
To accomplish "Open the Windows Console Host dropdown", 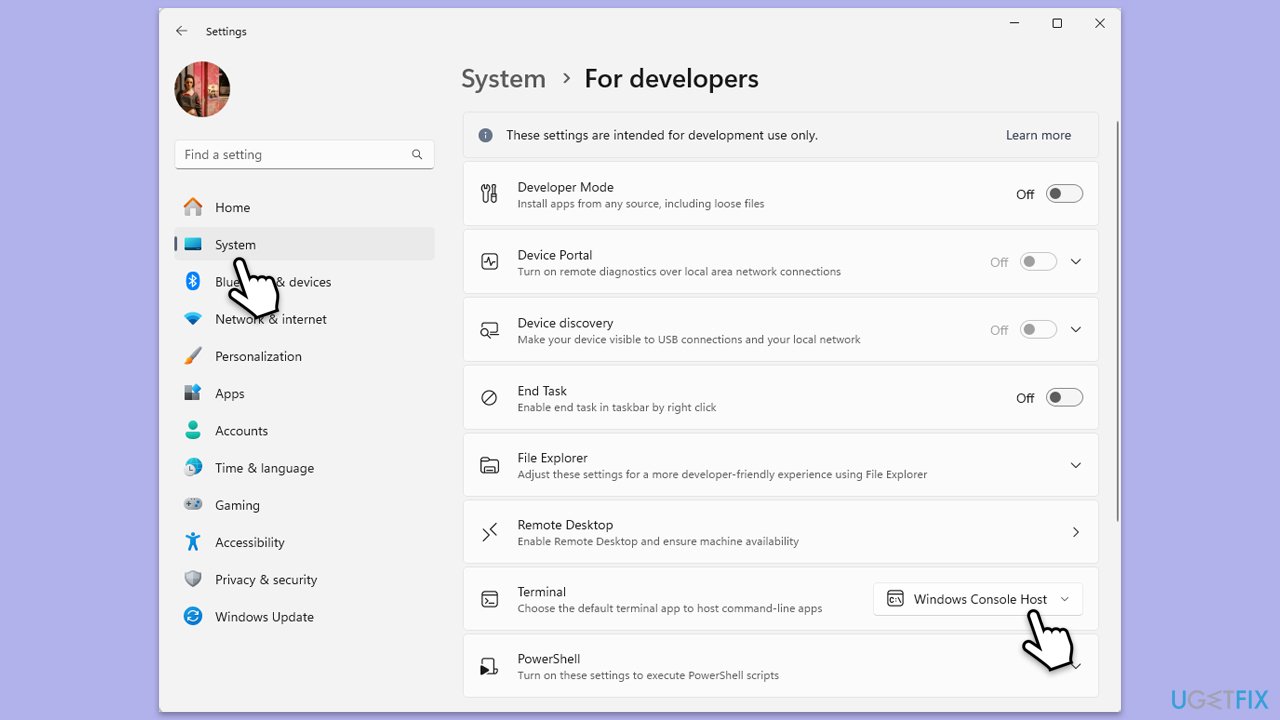I will coord(978,599).
